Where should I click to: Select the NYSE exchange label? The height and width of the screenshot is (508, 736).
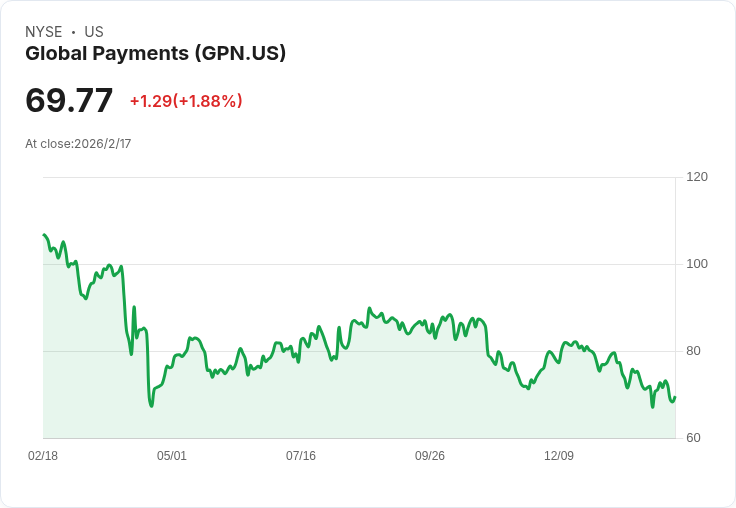43,32
